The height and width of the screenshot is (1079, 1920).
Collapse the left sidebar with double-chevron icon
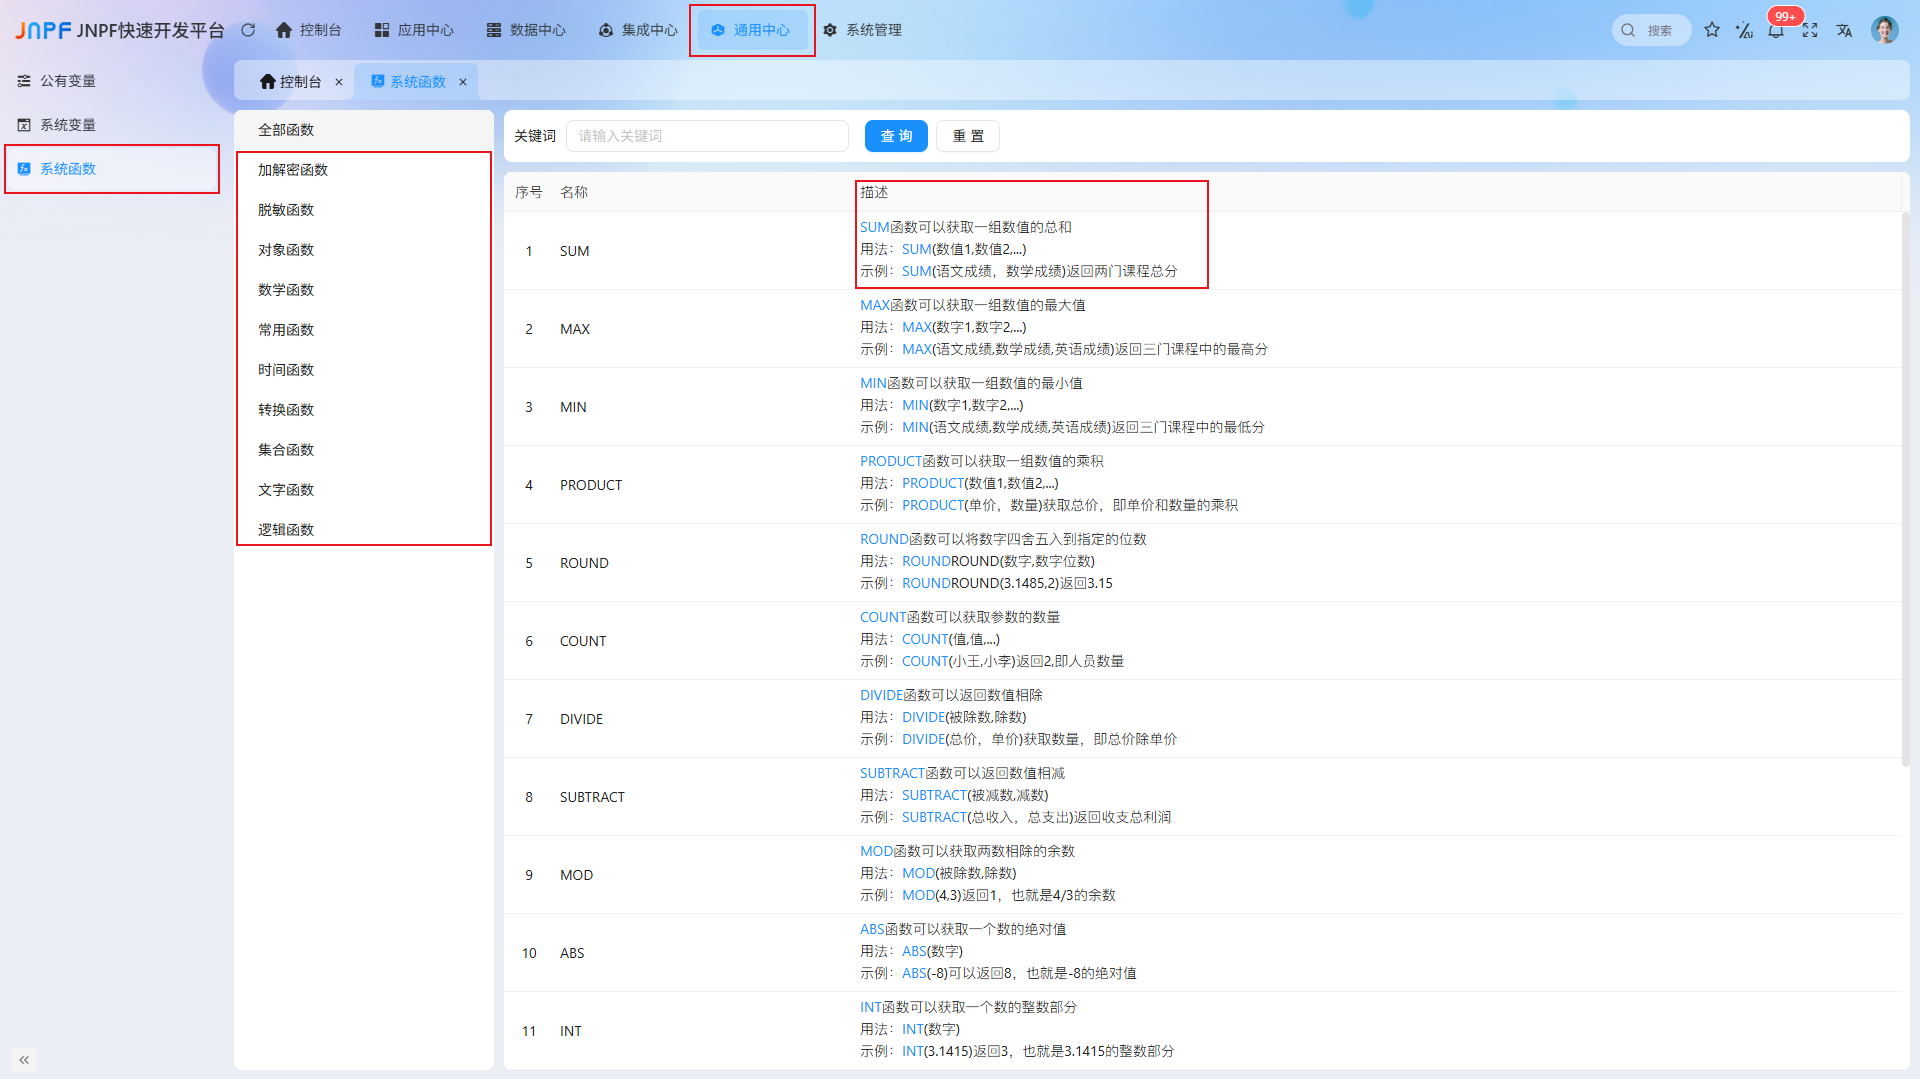[24, 1059]
